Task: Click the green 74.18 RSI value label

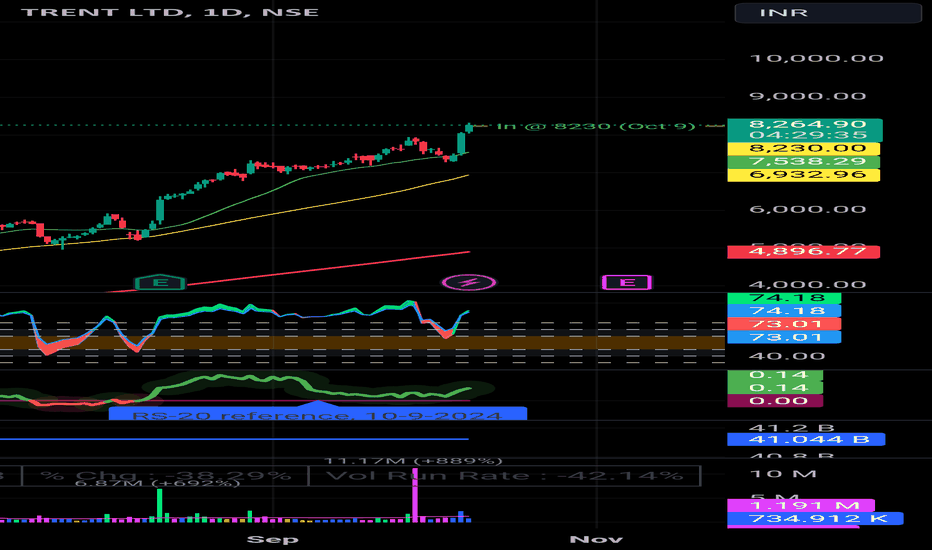Action: [x=784, y=298]
